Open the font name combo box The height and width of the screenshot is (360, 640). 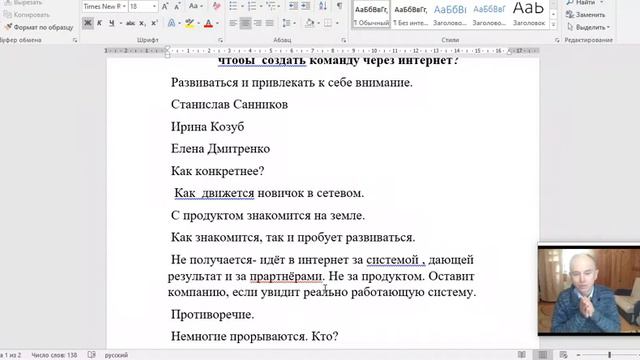point(104,6)
